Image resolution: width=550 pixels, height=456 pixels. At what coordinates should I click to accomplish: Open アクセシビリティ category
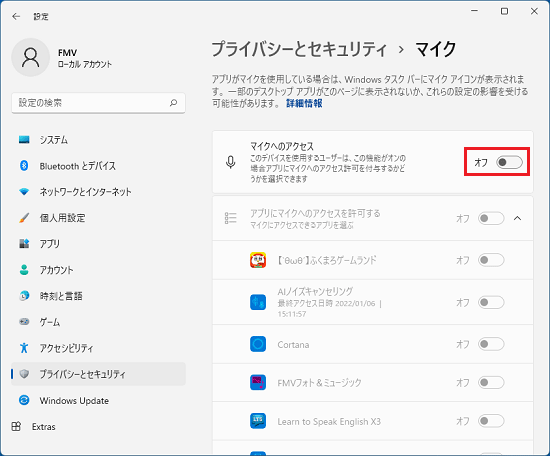[x=98, y=348]
